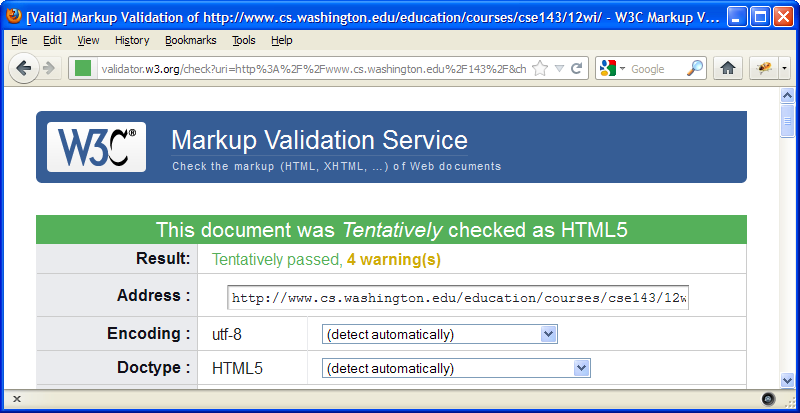Click the Forward navigation arrow

coord(47,68)
